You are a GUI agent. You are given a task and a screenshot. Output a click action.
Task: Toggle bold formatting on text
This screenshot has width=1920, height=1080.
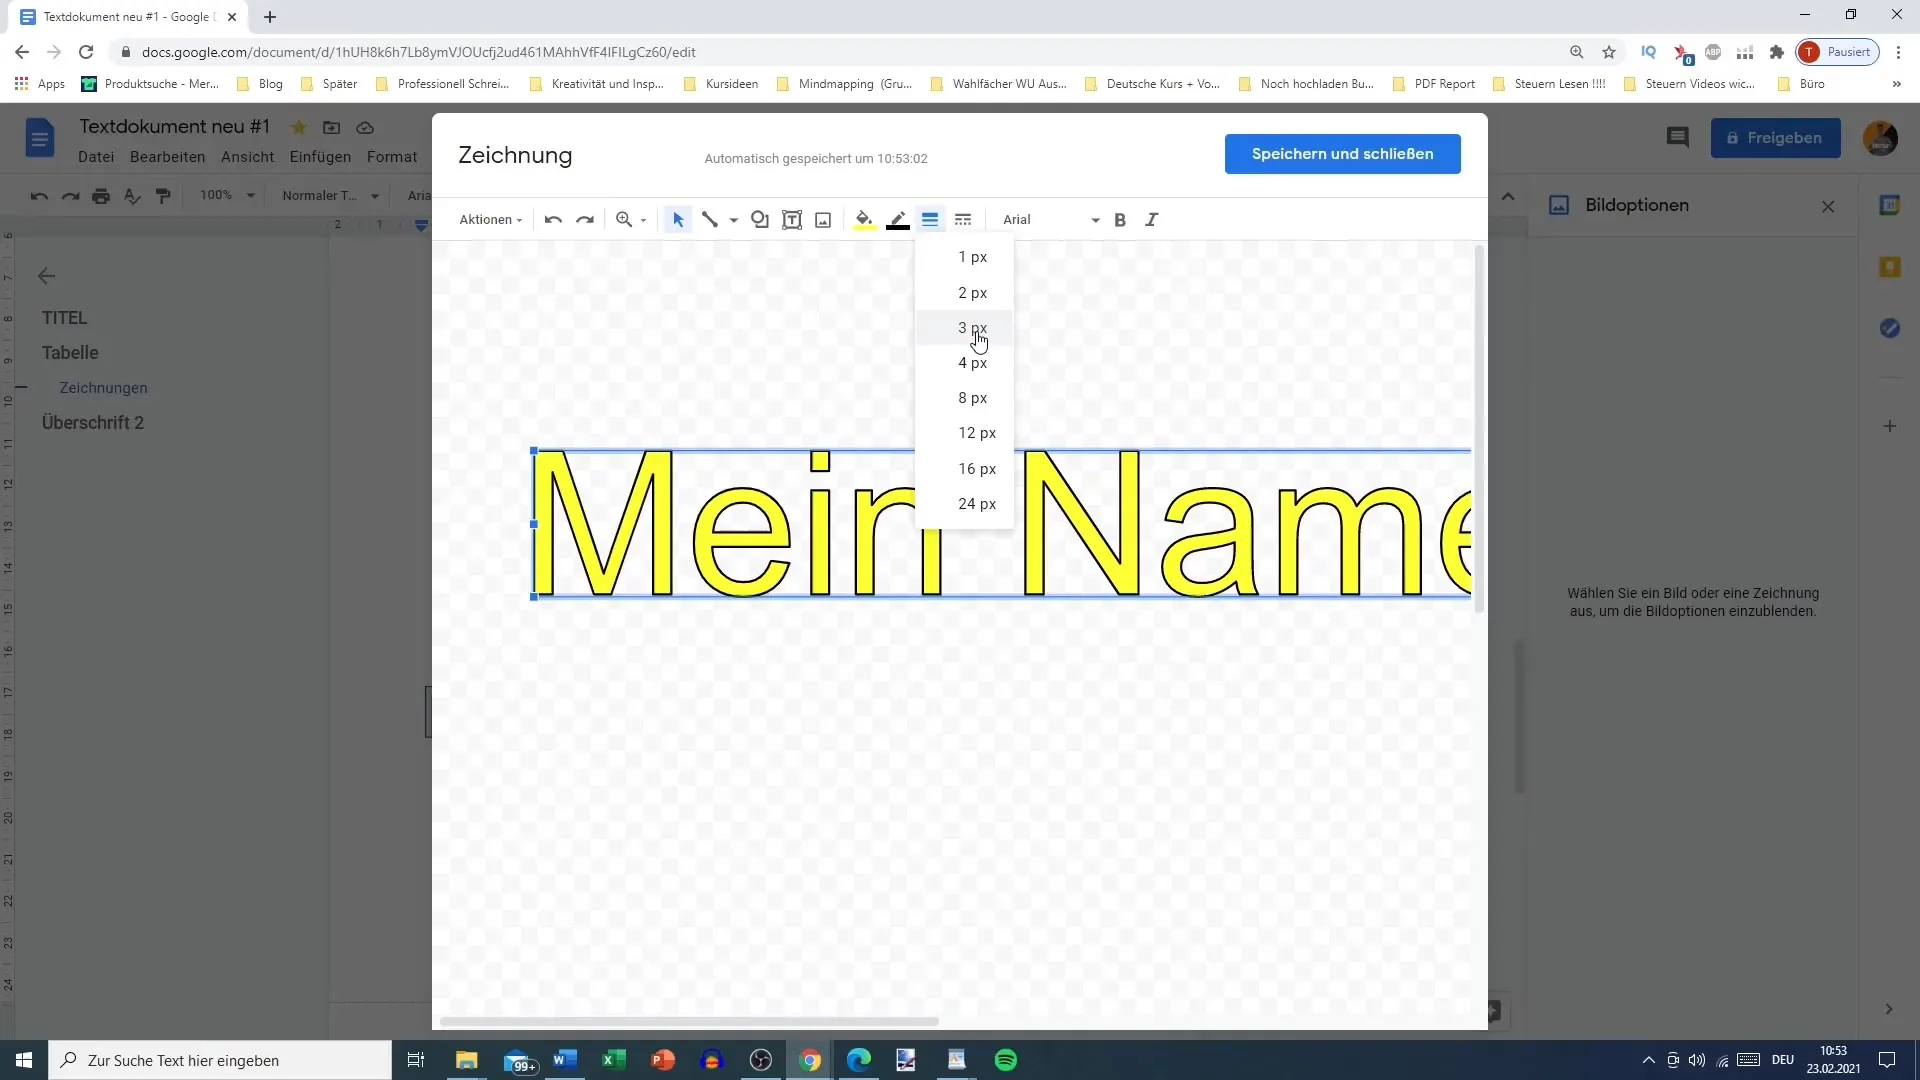point(1121,219)
